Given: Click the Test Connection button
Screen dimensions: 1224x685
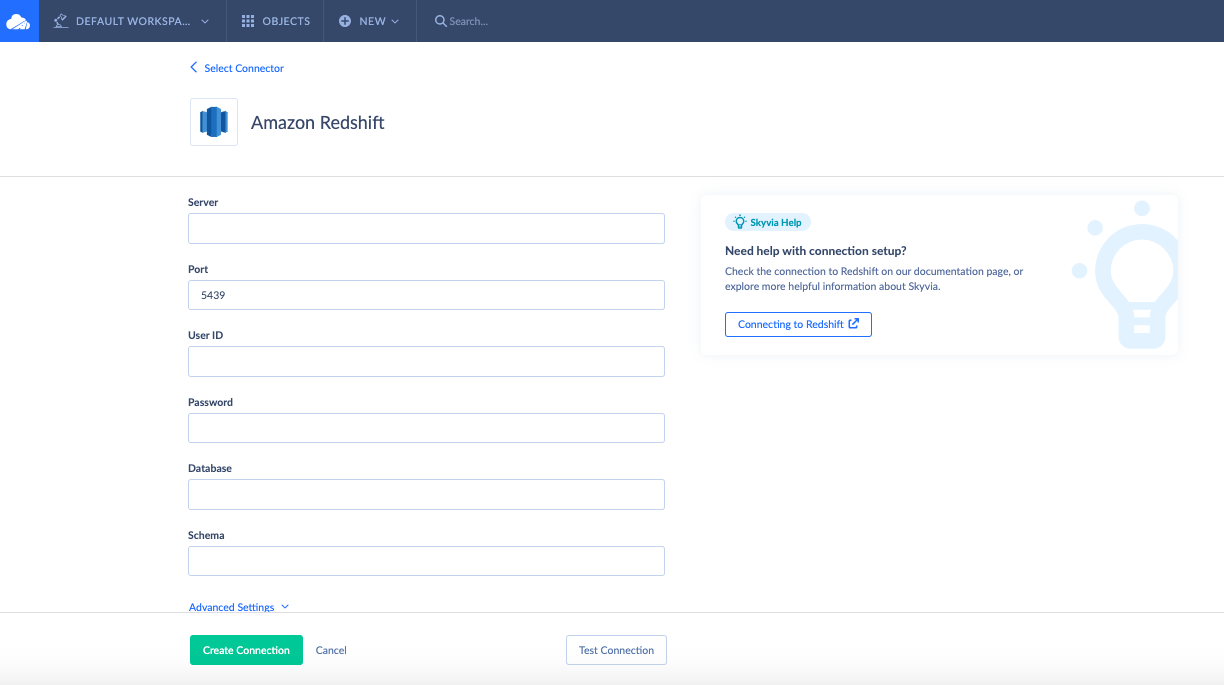Looking at the screenshot, I should 616,649.
